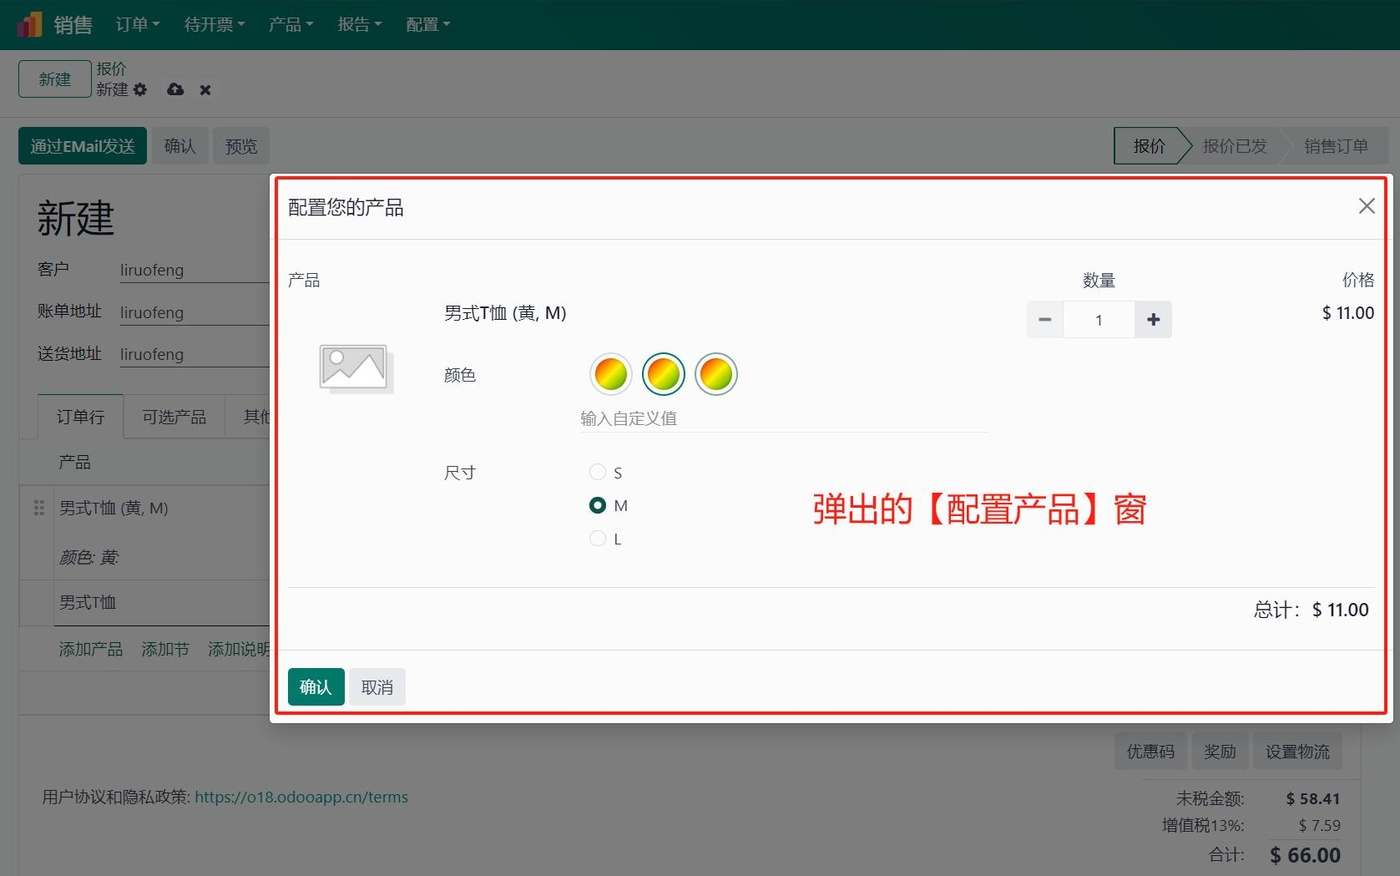
Task: Decrease quantity with the minus icon
Action: point(1044,319)
